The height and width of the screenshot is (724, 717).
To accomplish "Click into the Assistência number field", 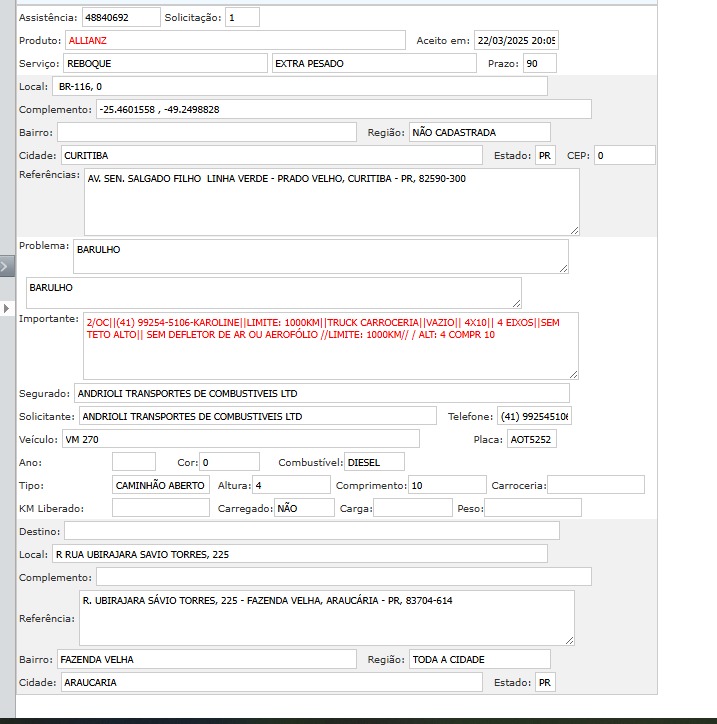I will coord(120,17).
